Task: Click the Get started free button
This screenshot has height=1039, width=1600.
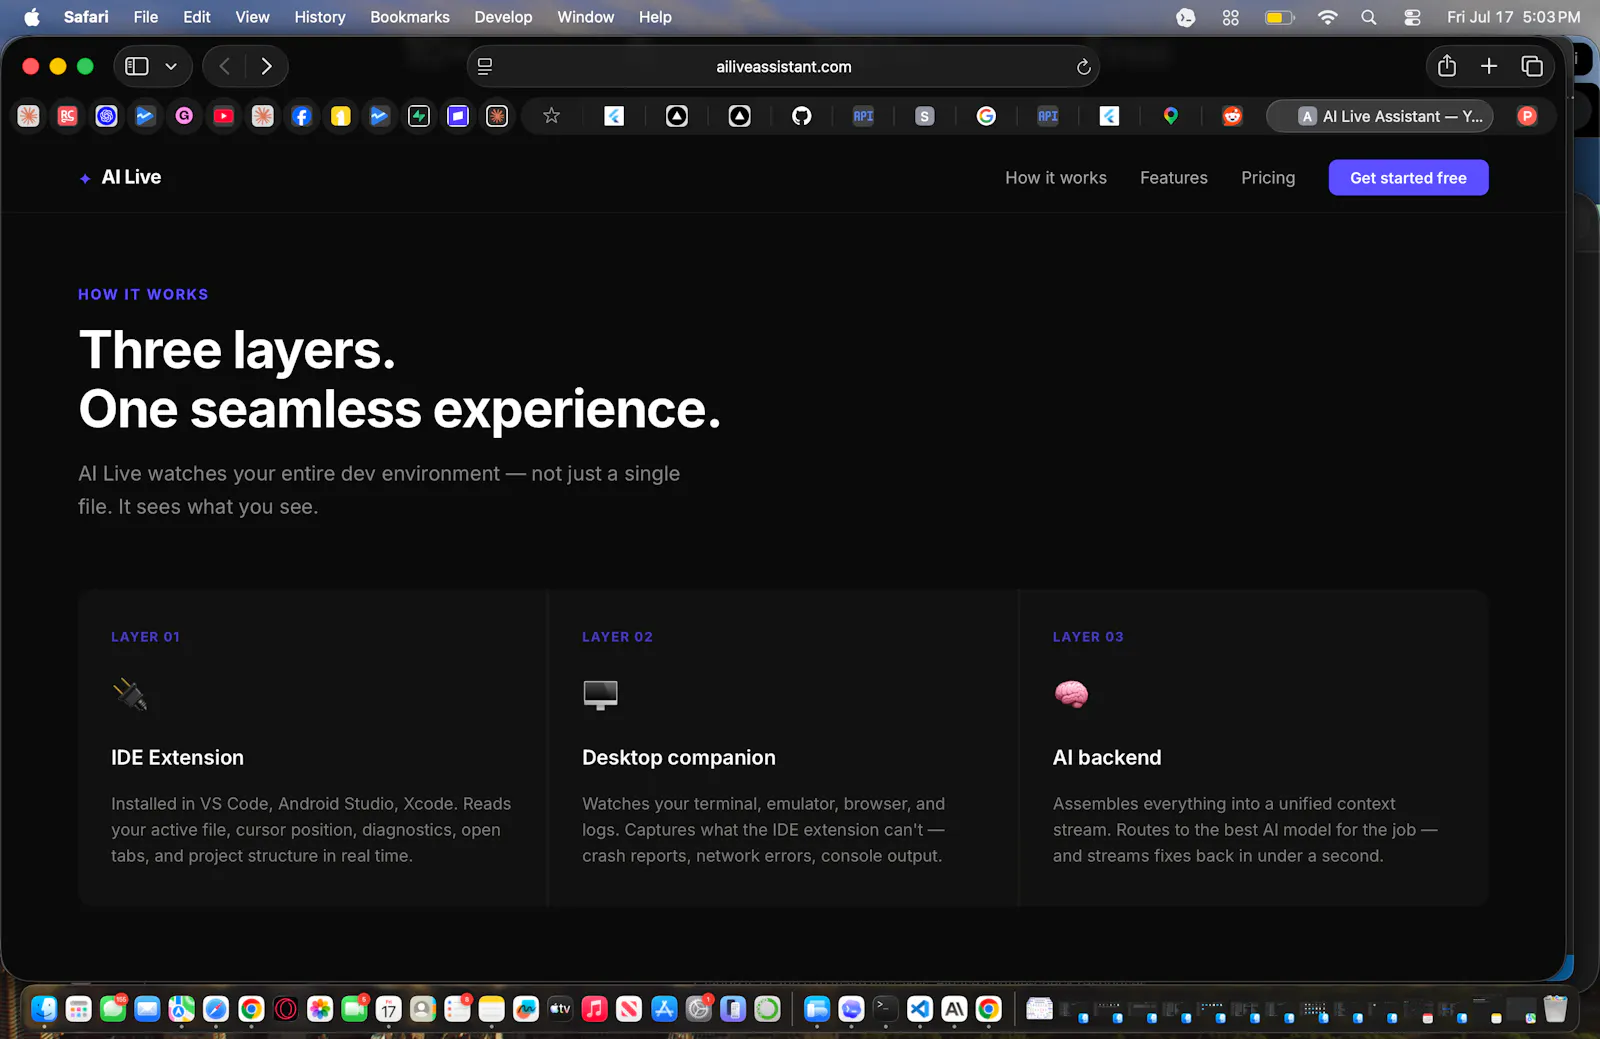Action: 1408,178
